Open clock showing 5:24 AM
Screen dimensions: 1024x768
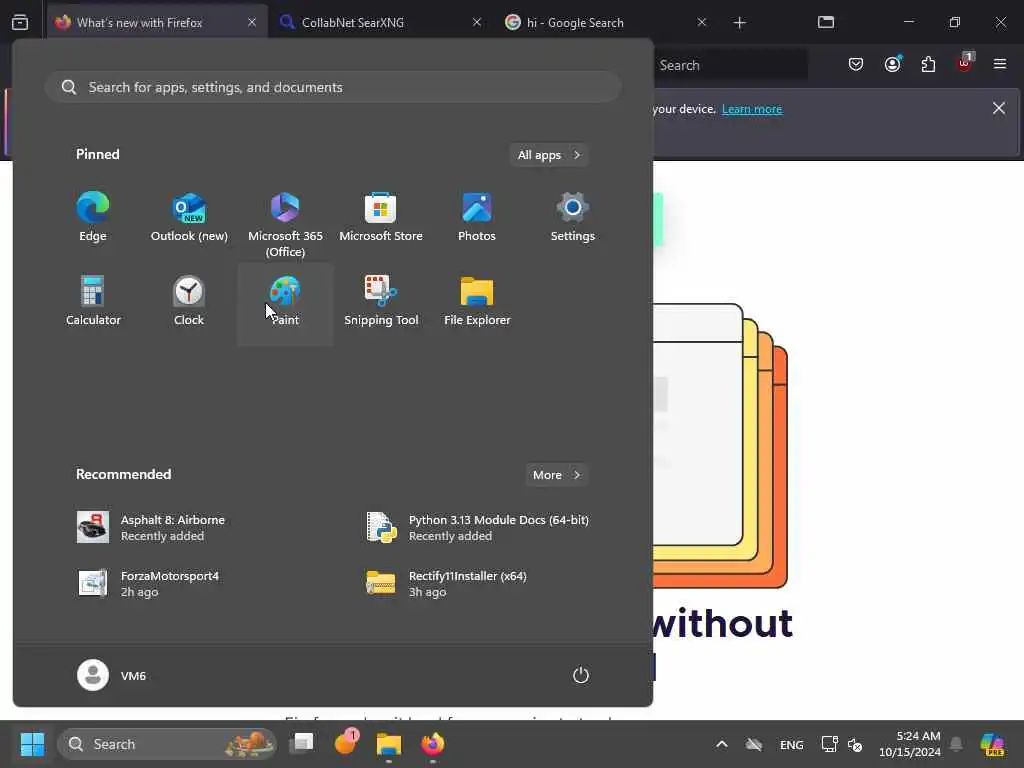click(909, 744)
